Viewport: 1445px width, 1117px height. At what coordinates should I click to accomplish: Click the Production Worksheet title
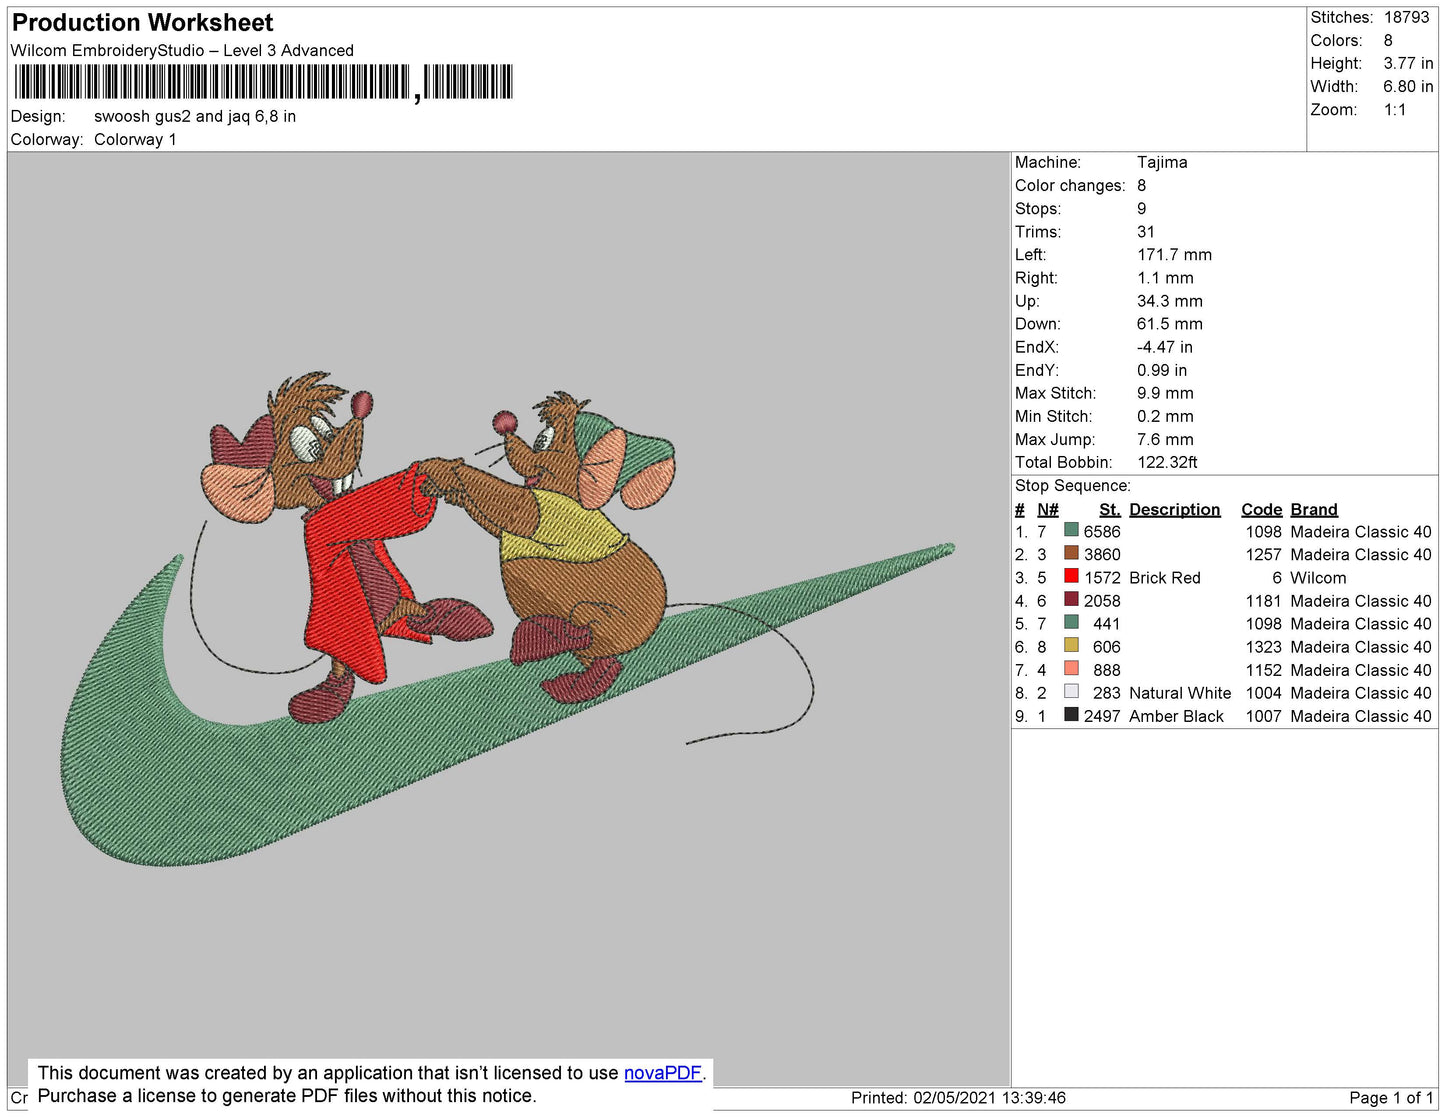(142, 23)
